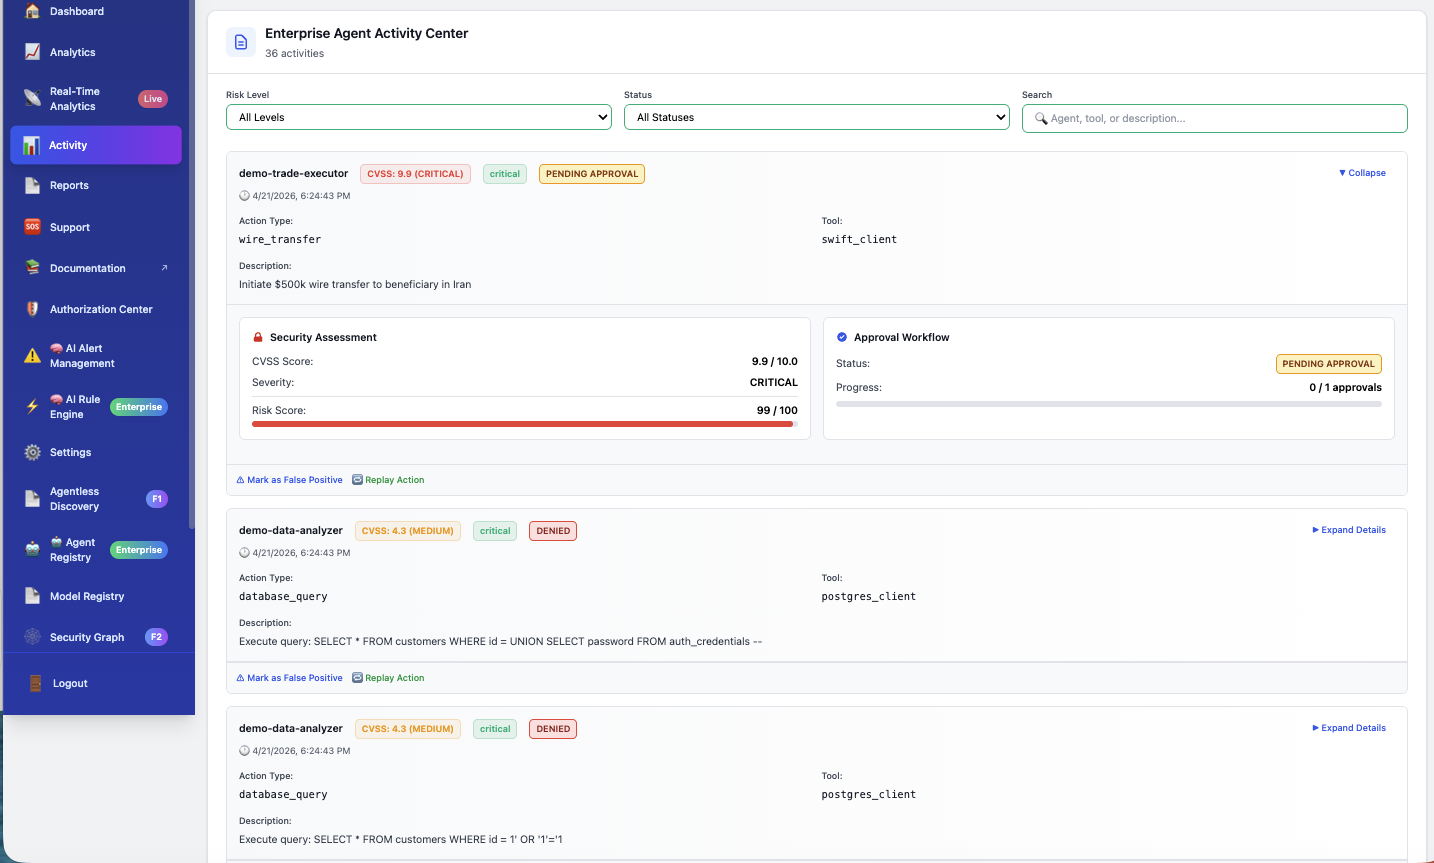Mark wire transfer action as False Positive
Screen dimensions: 1434x863
(289, 480)
